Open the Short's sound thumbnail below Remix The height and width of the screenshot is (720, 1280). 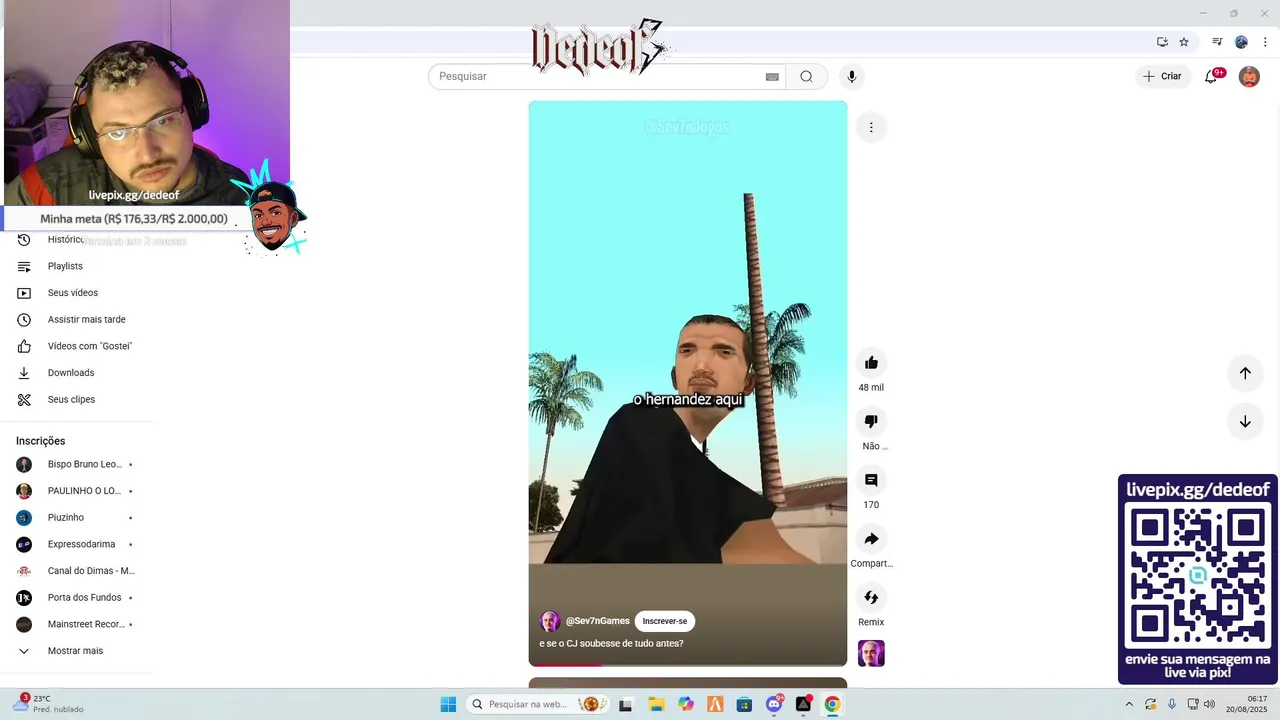(871, 654)
